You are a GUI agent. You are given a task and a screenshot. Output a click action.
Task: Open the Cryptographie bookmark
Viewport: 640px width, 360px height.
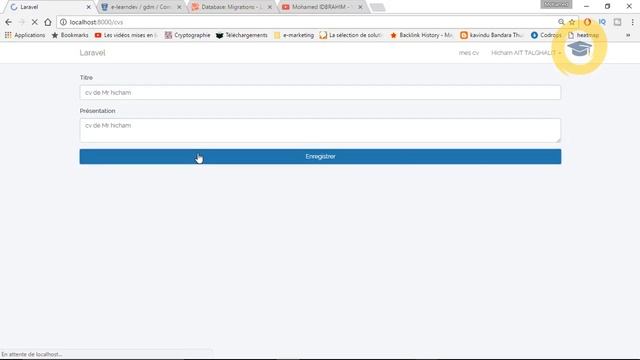click(187, 35)
